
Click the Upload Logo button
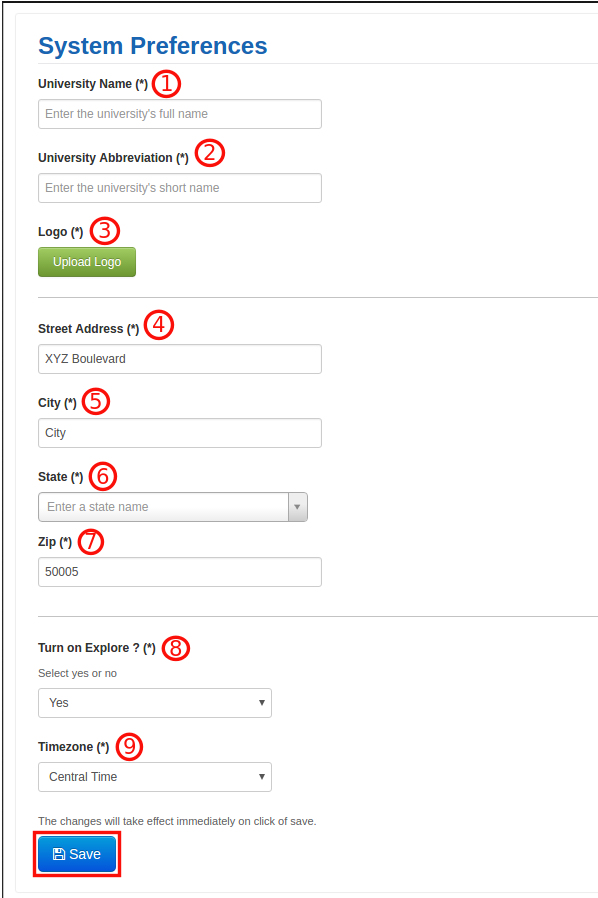coord(87,262)
